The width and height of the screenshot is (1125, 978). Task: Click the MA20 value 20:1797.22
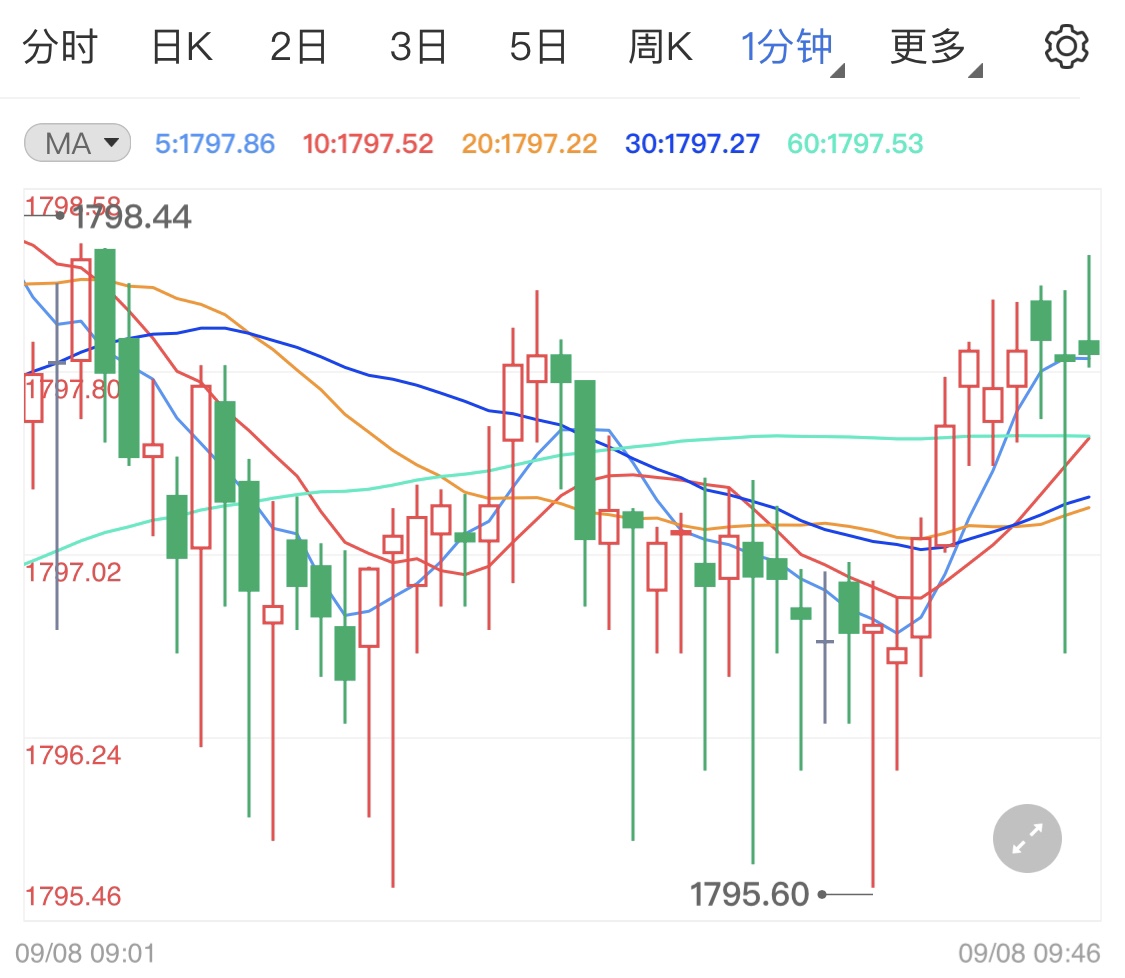pyautogui.click(x=529, y=144)
